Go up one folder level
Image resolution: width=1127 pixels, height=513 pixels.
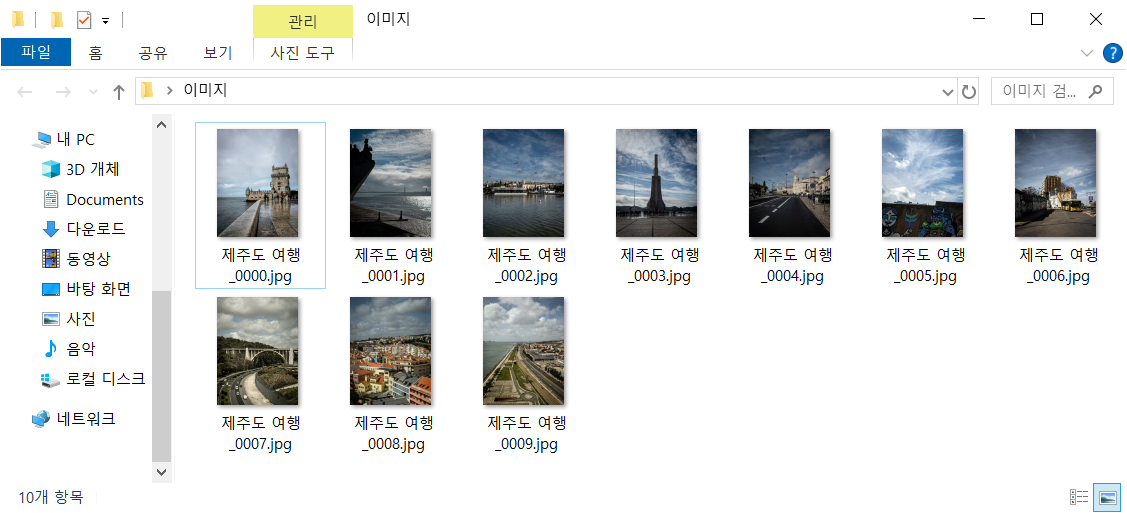click(x=119, y=91)
